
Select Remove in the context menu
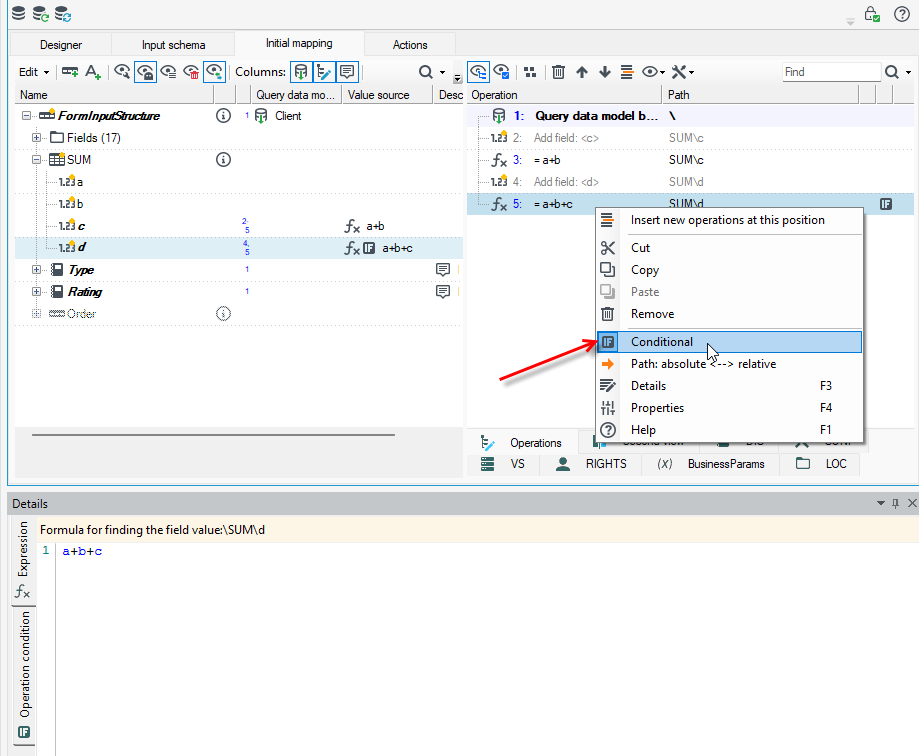(730, 314)
